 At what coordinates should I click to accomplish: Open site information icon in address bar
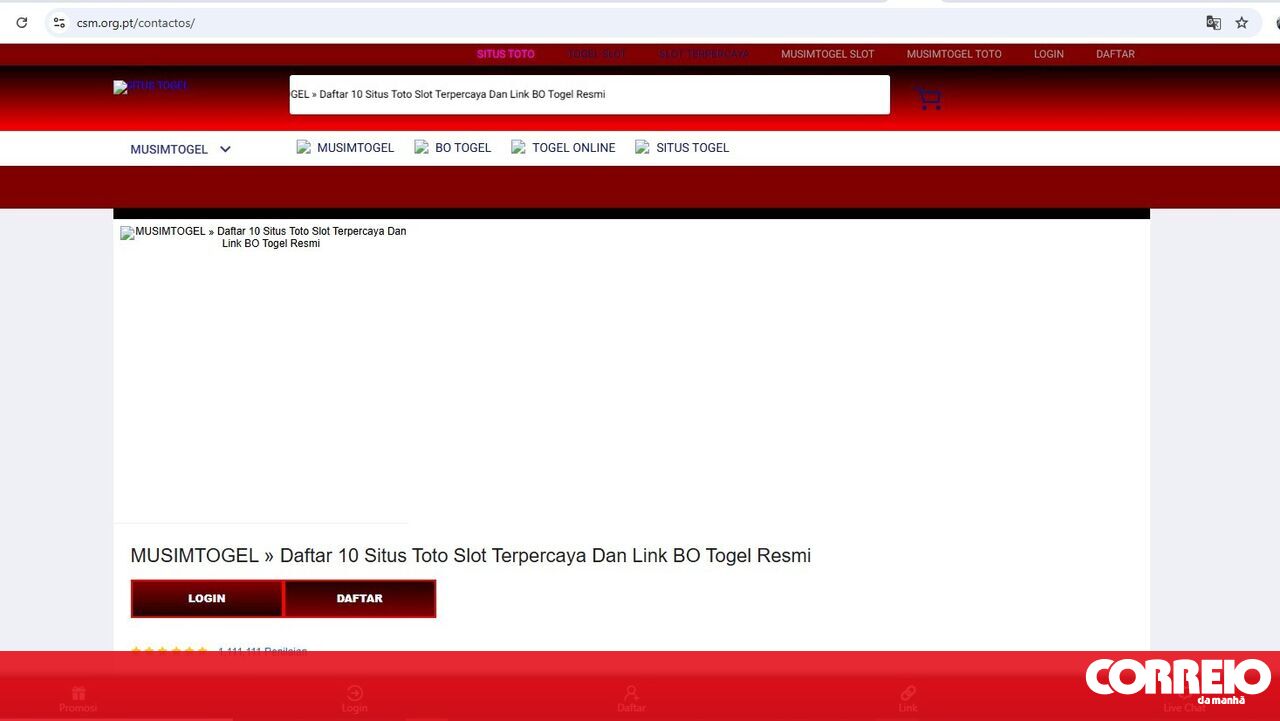(59, 22)
